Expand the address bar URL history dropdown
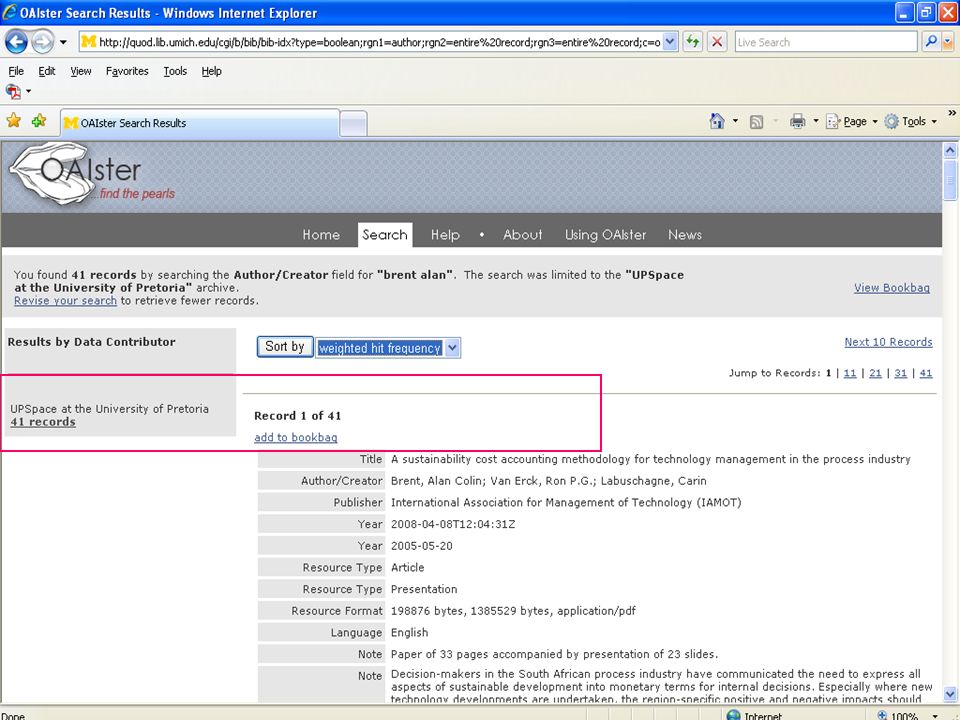The height and width of the screenshot is (720, 960). pyautogui.click(x=670, y=42)
